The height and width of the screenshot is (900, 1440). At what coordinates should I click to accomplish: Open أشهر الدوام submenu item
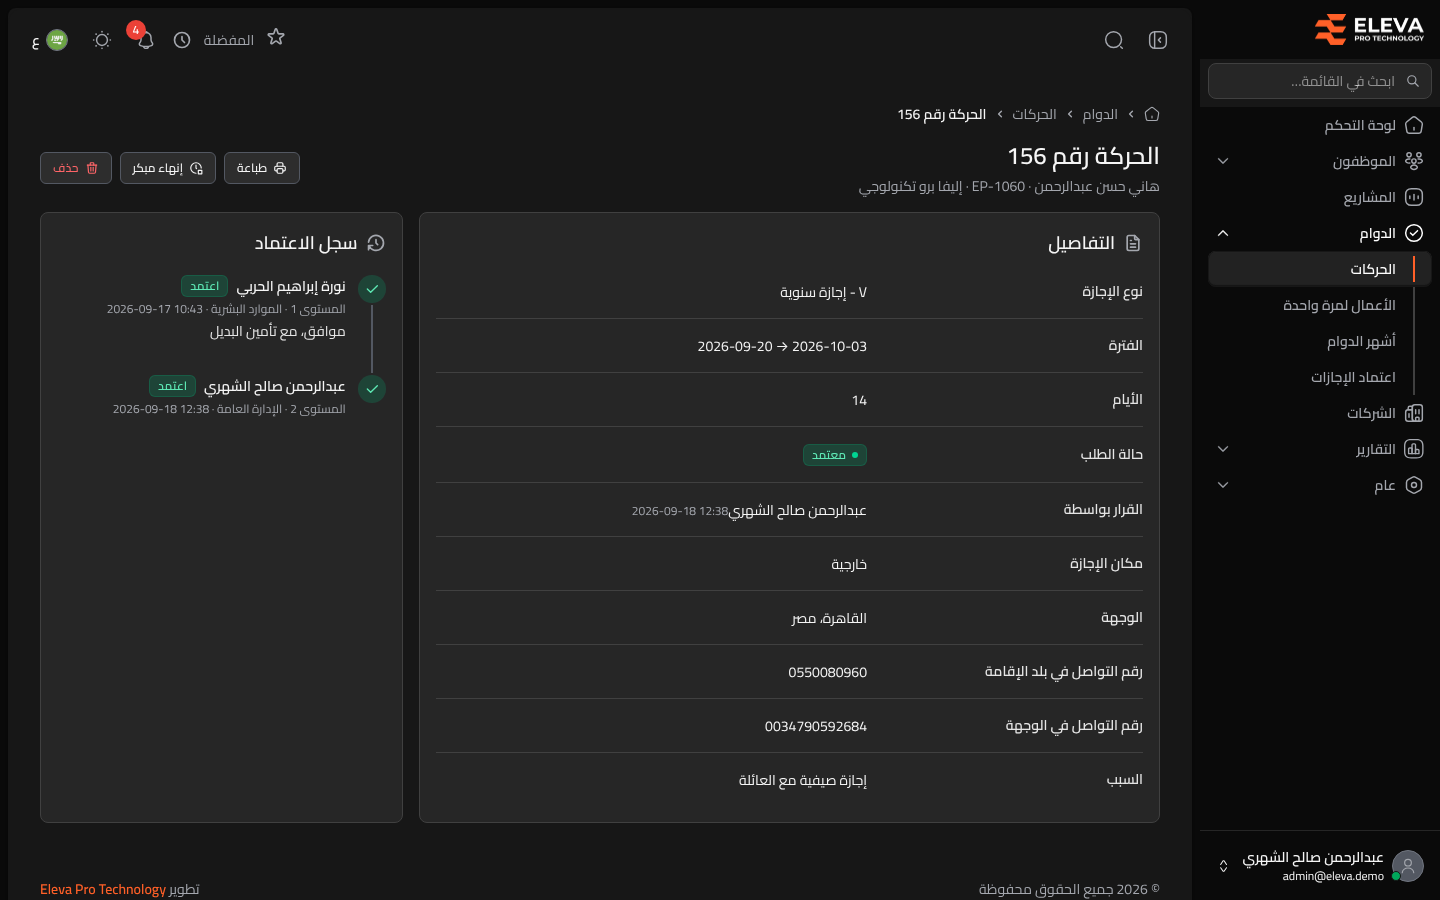[1361, 341]
